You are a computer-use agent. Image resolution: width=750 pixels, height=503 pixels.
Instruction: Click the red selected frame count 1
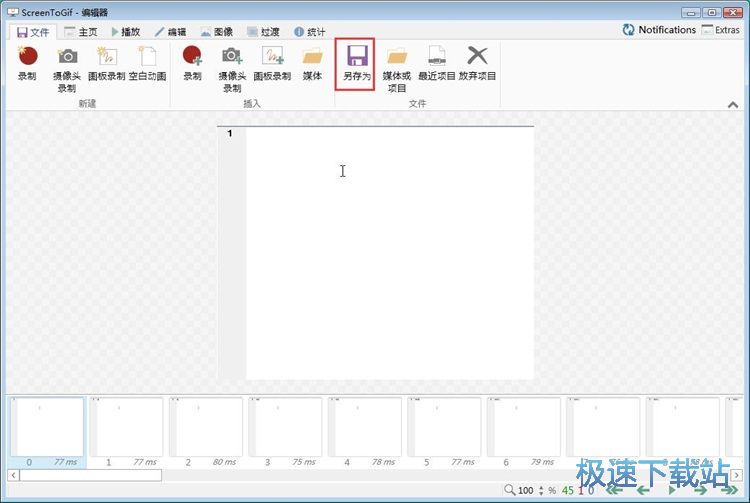[581, 490]
